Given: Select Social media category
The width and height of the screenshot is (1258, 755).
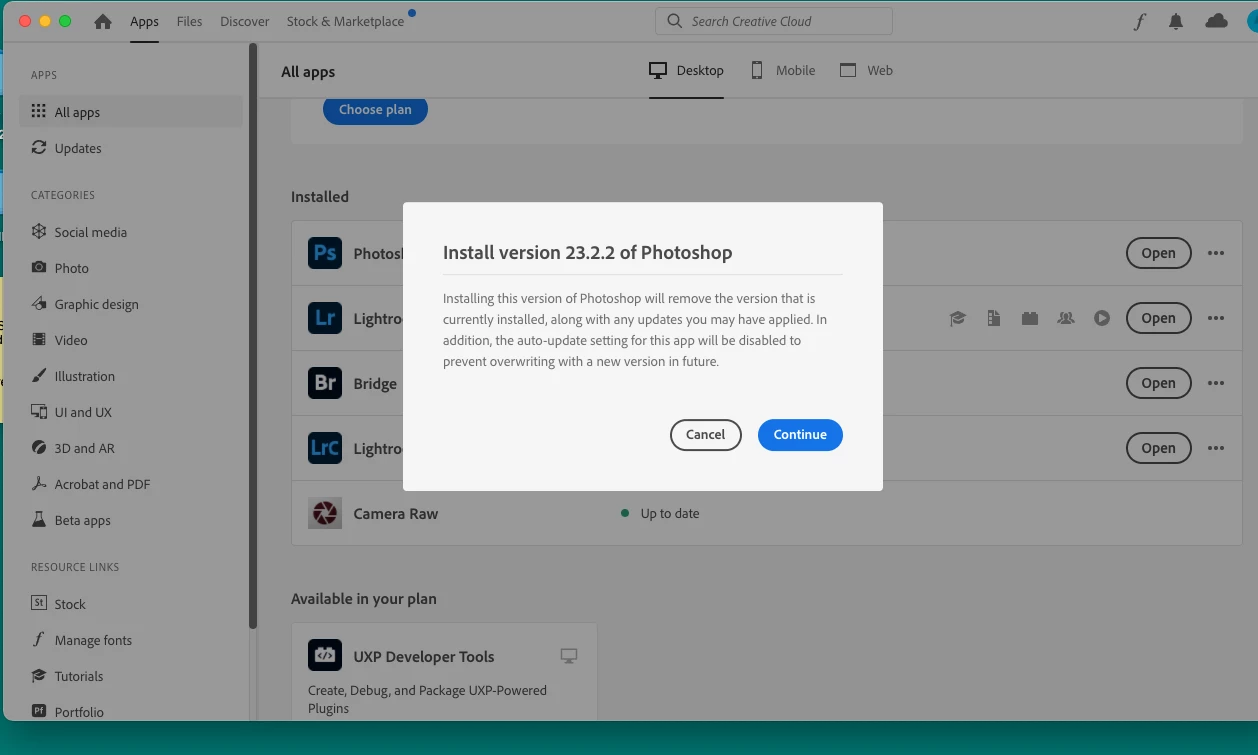Looking at the screenshot, I should [131, 232].
